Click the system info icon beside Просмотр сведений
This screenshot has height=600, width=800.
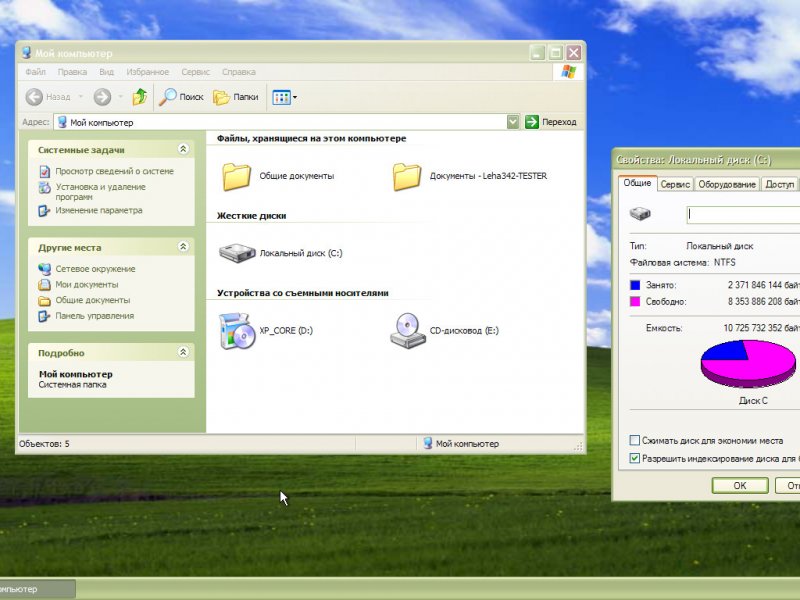tap(45, 171)
